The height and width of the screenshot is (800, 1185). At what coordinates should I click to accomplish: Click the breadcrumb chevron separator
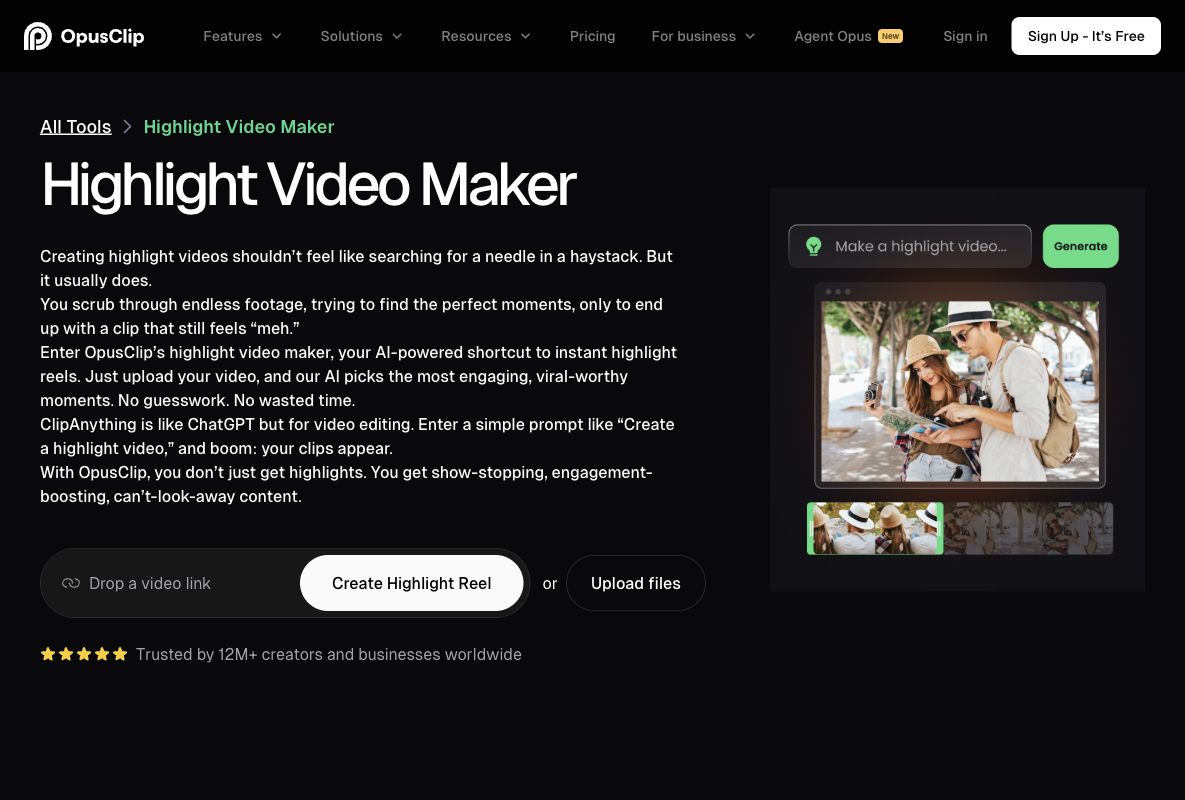click(127, 127)
